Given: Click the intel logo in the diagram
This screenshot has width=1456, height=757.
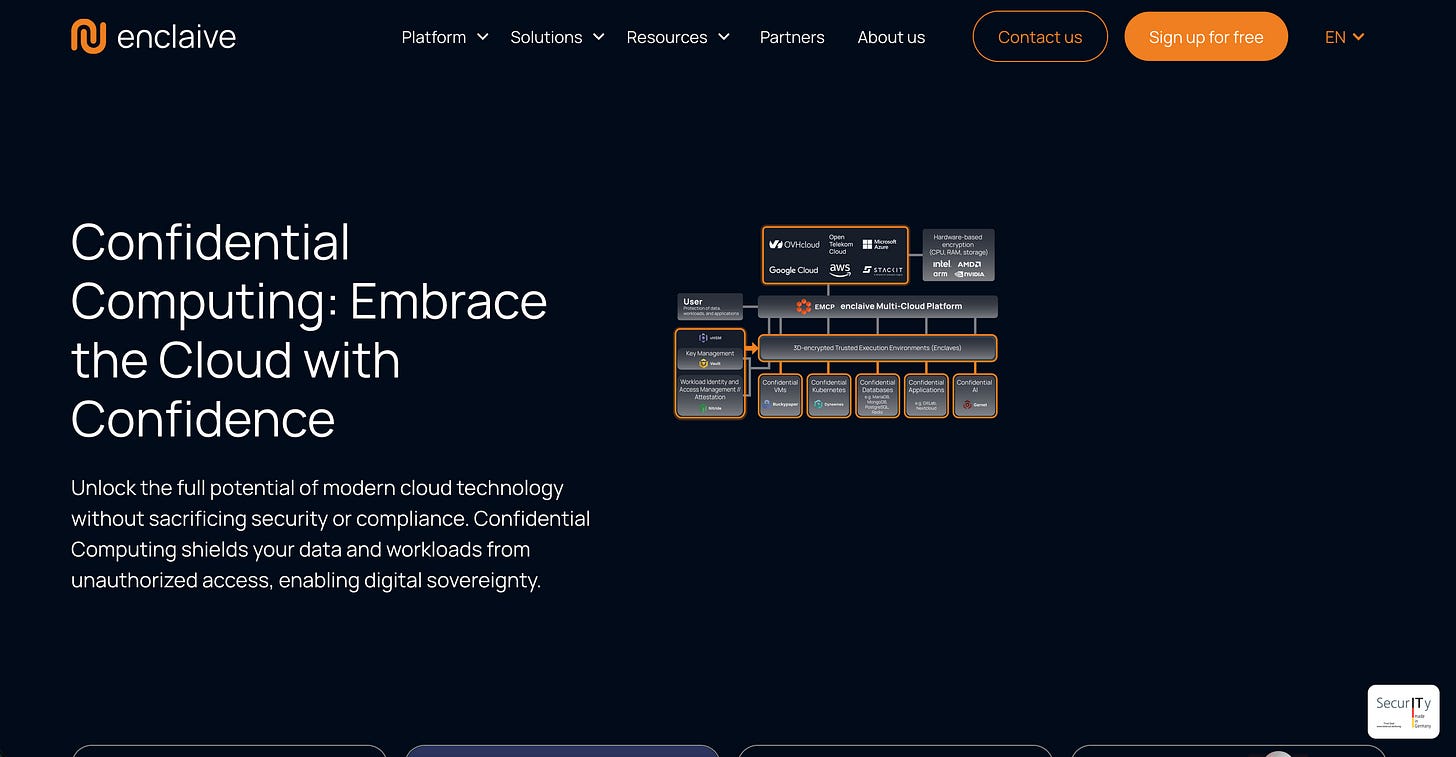Looking at the screenshot, I should 942,264.
